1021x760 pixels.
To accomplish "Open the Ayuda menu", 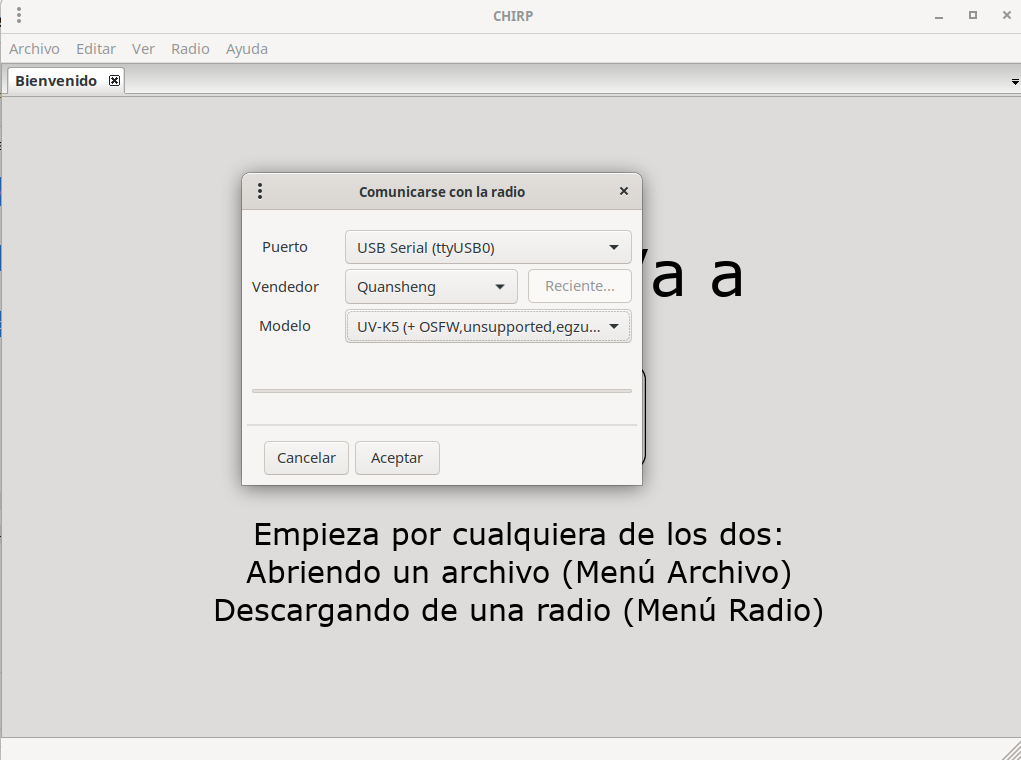I will pos(246,49).
